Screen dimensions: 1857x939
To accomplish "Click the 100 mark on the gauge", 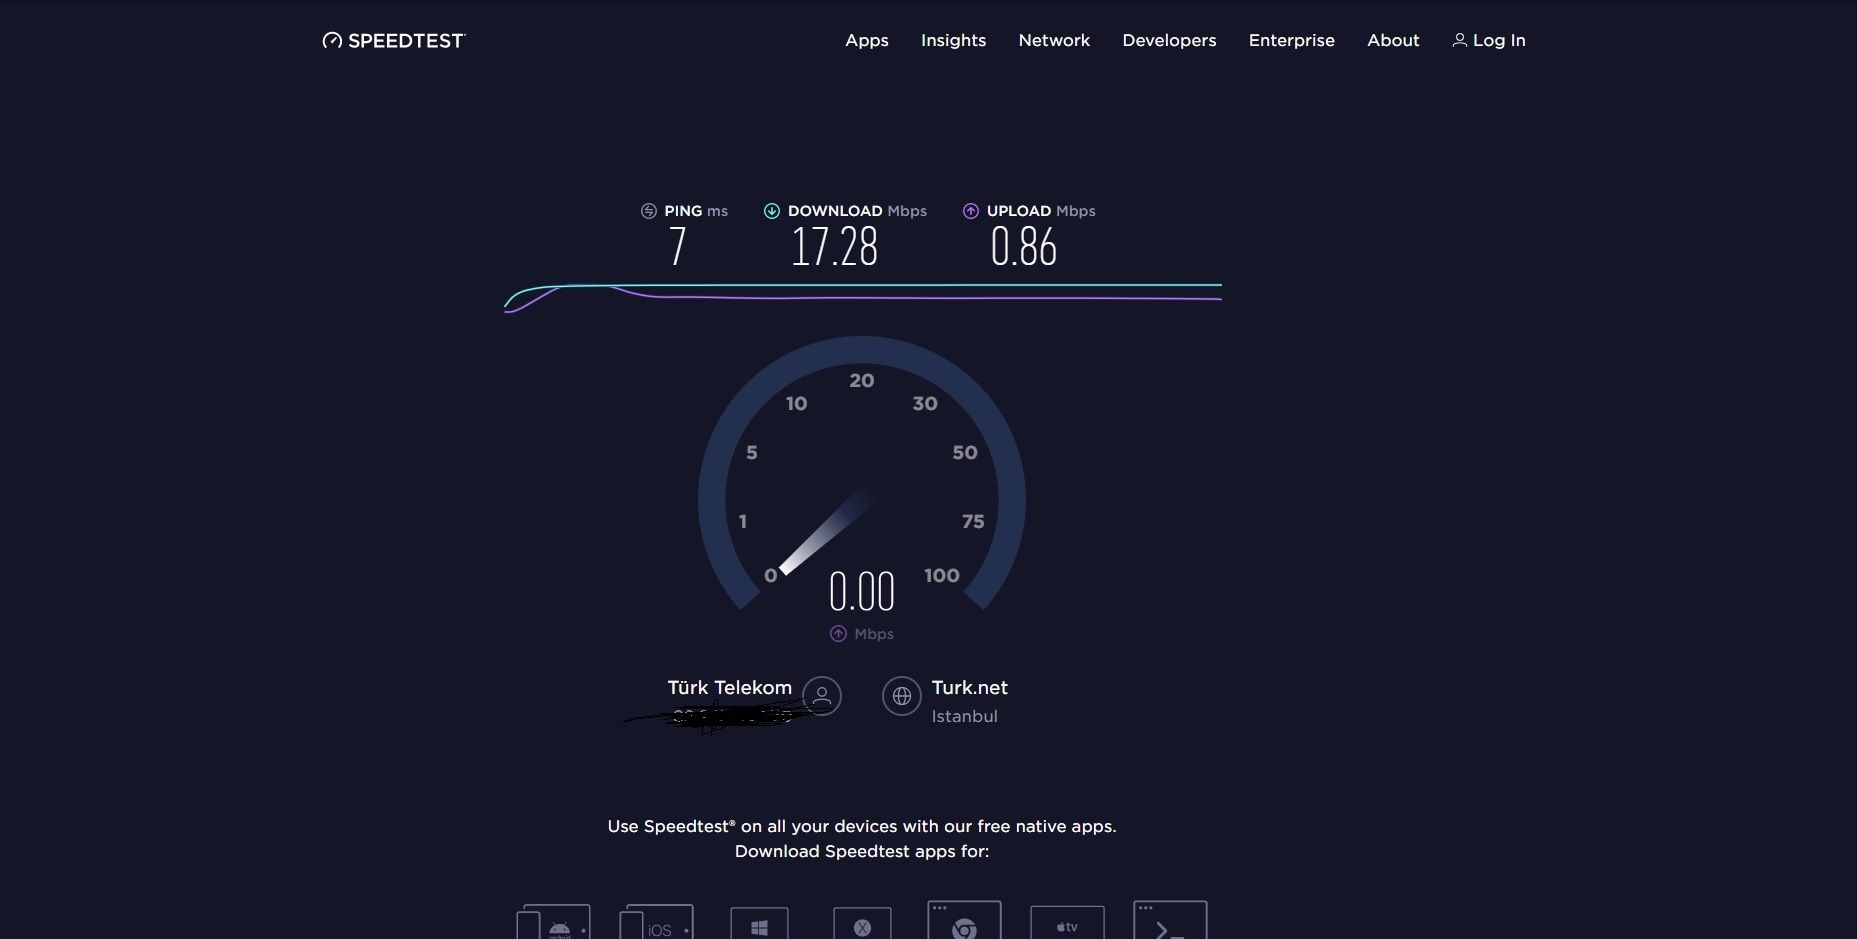I will pos(942,575).
